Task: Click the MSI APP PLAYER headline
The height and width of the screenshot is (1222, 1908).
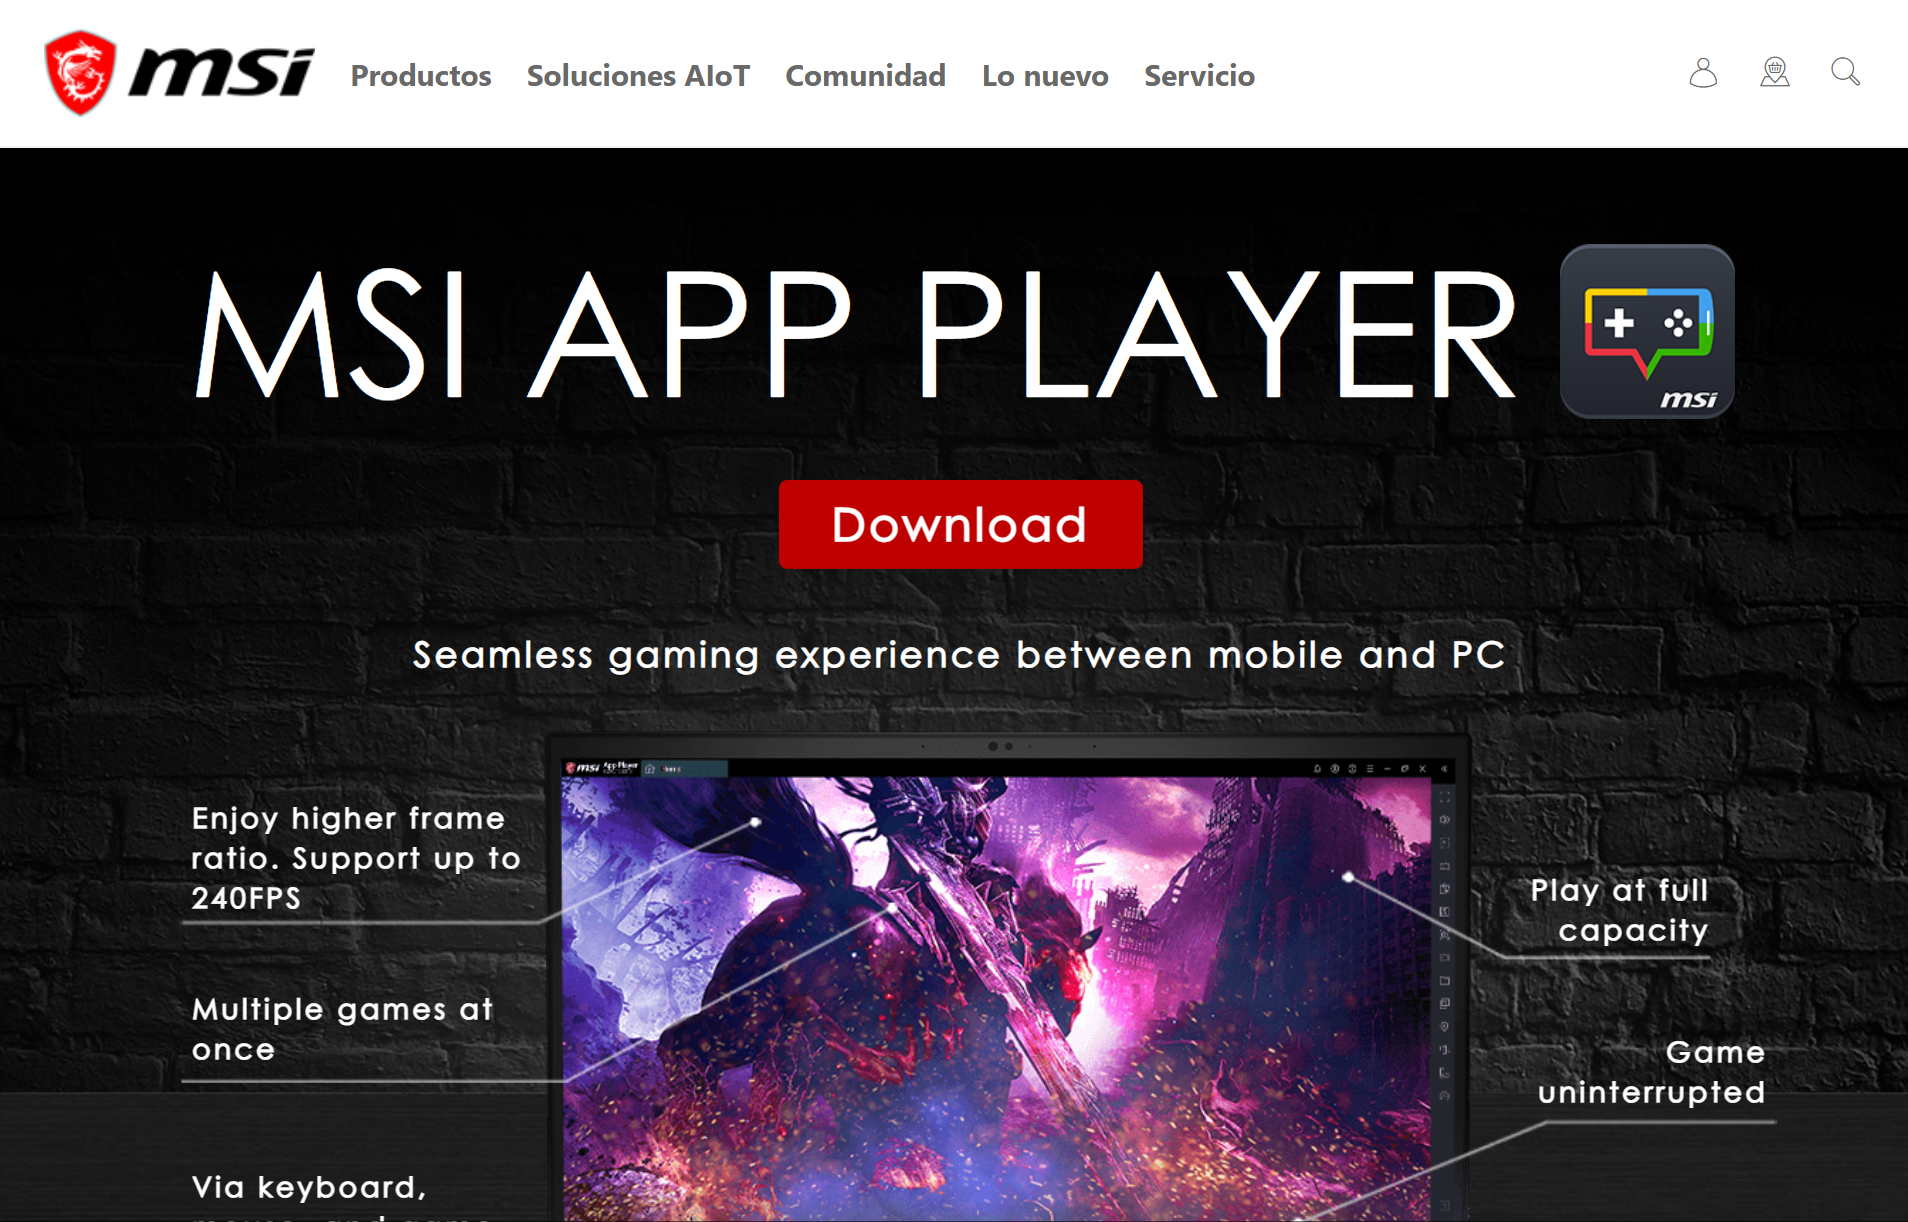Action: click(856, 334)
